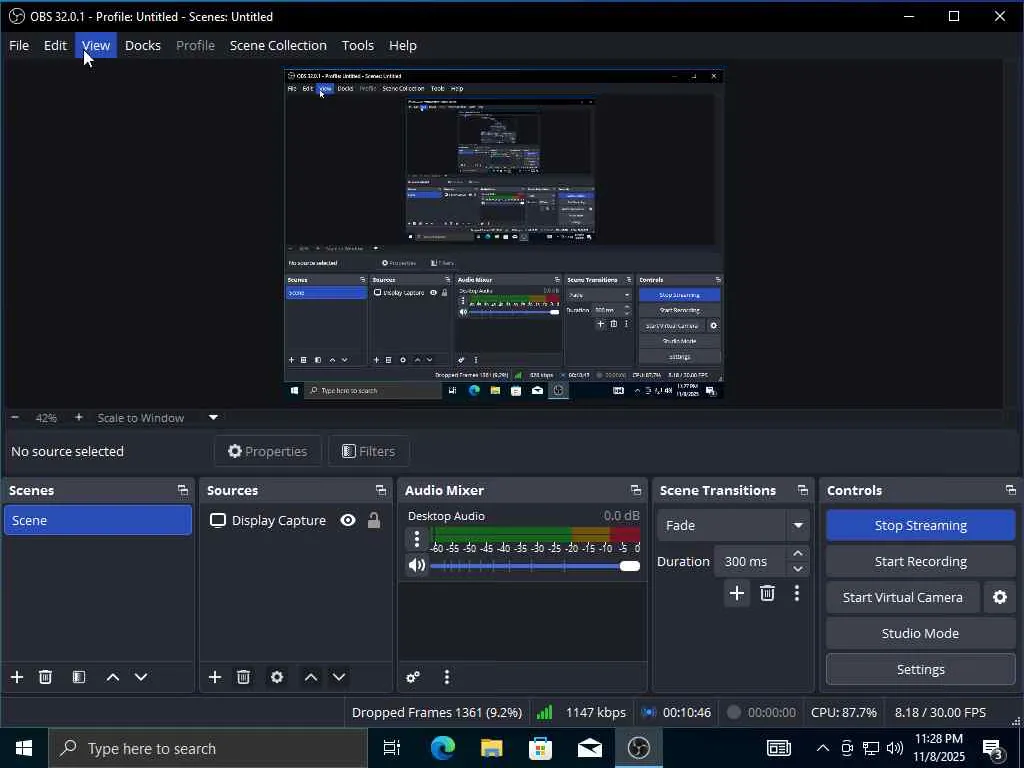Viewport: 1024px width, 768px height.
Task: Open Desktop Audio options three-dot menu
Action: click(x=417, y=539)
